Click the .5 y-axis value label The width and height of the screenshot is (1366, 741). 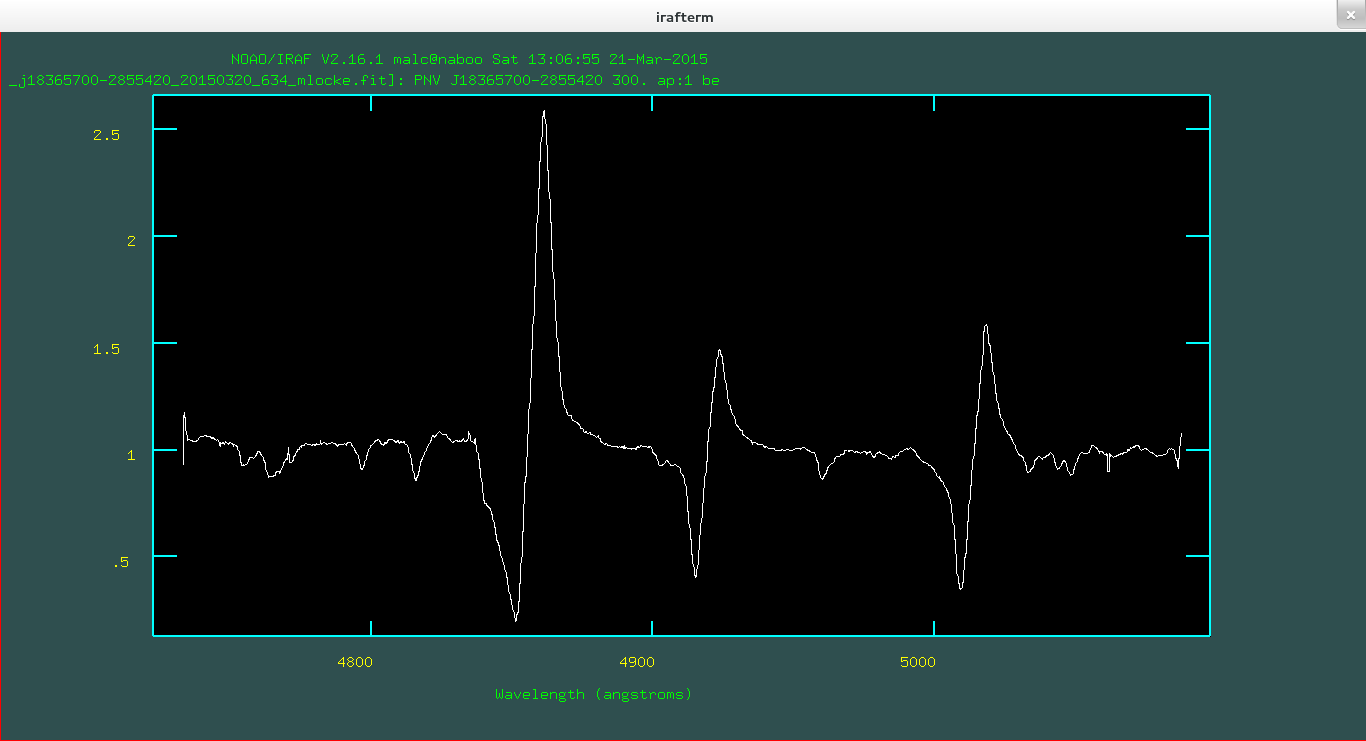coord(120,563)
